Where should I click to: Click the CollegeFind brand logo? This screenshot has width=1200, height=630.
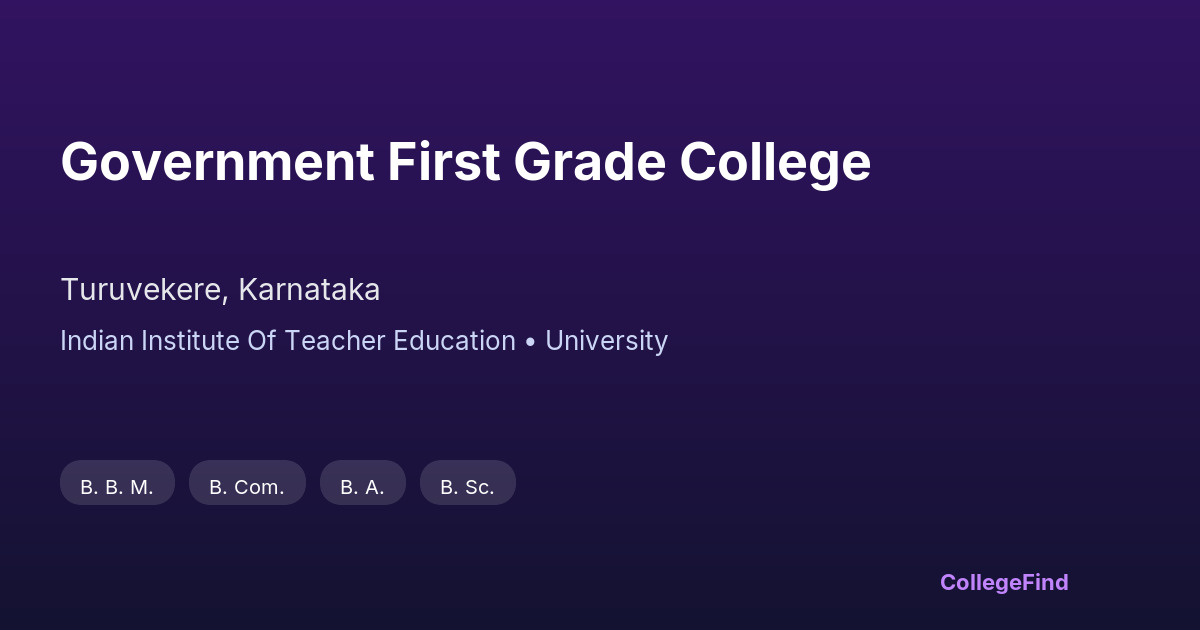tap(1003, 582)
